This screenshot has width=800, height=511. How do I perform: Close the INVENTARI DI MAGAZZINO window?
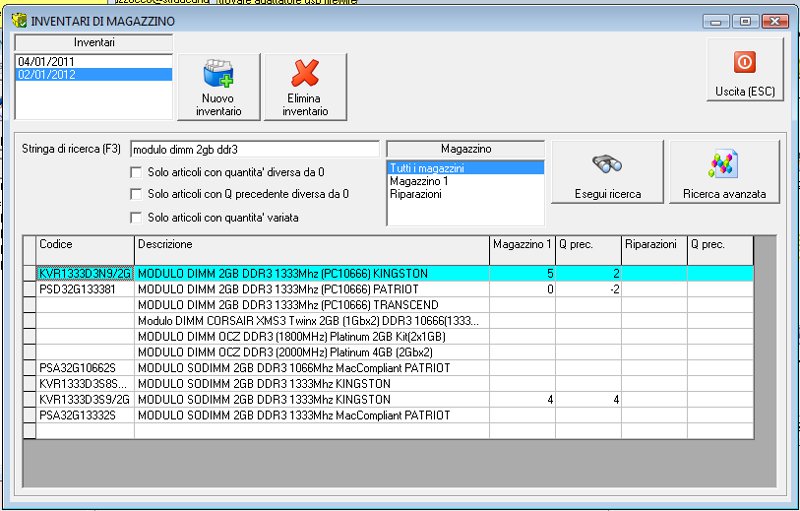point(774,21)
